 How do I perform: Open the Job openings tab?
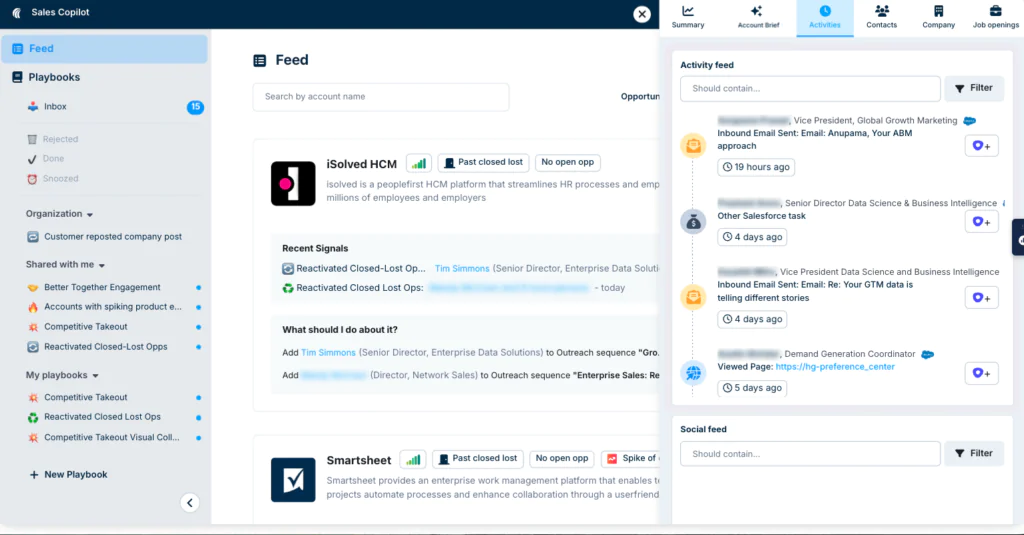click(x=995, y=17)
